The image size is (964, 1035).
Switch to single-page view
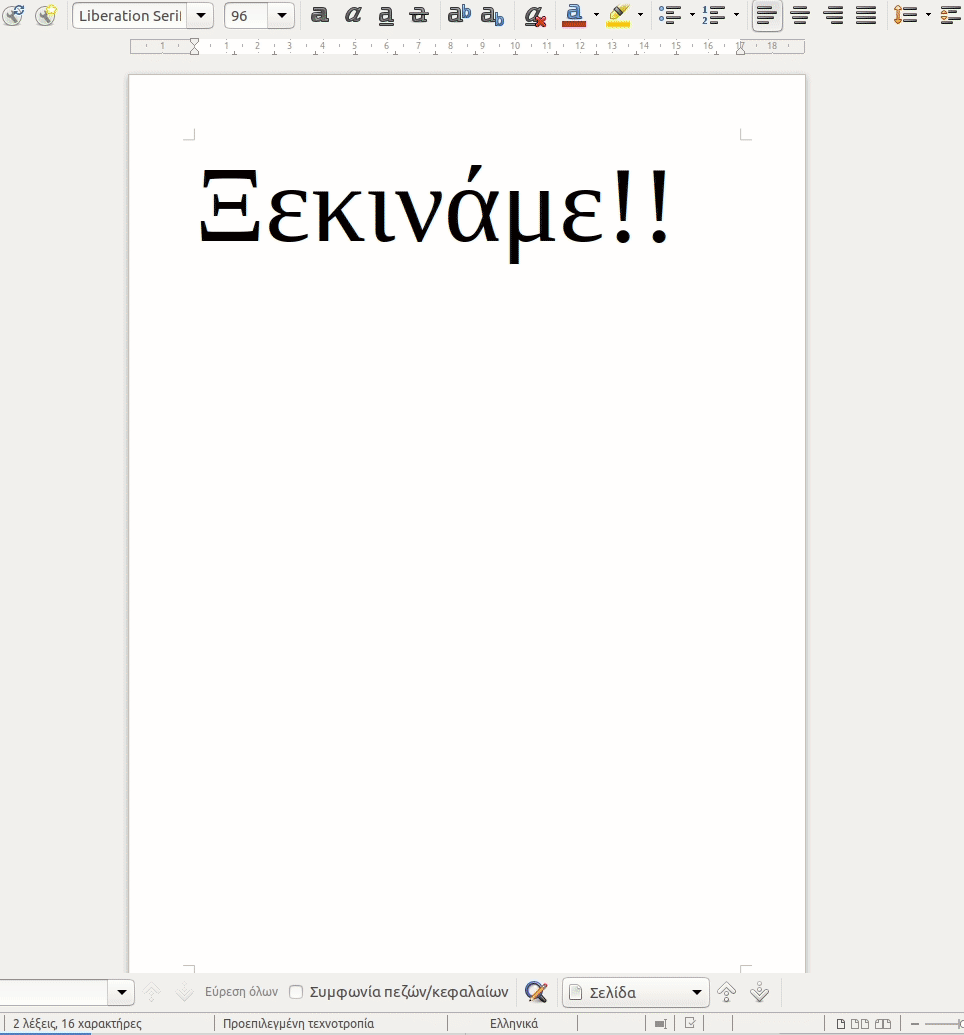click(x=841, y=1024)
